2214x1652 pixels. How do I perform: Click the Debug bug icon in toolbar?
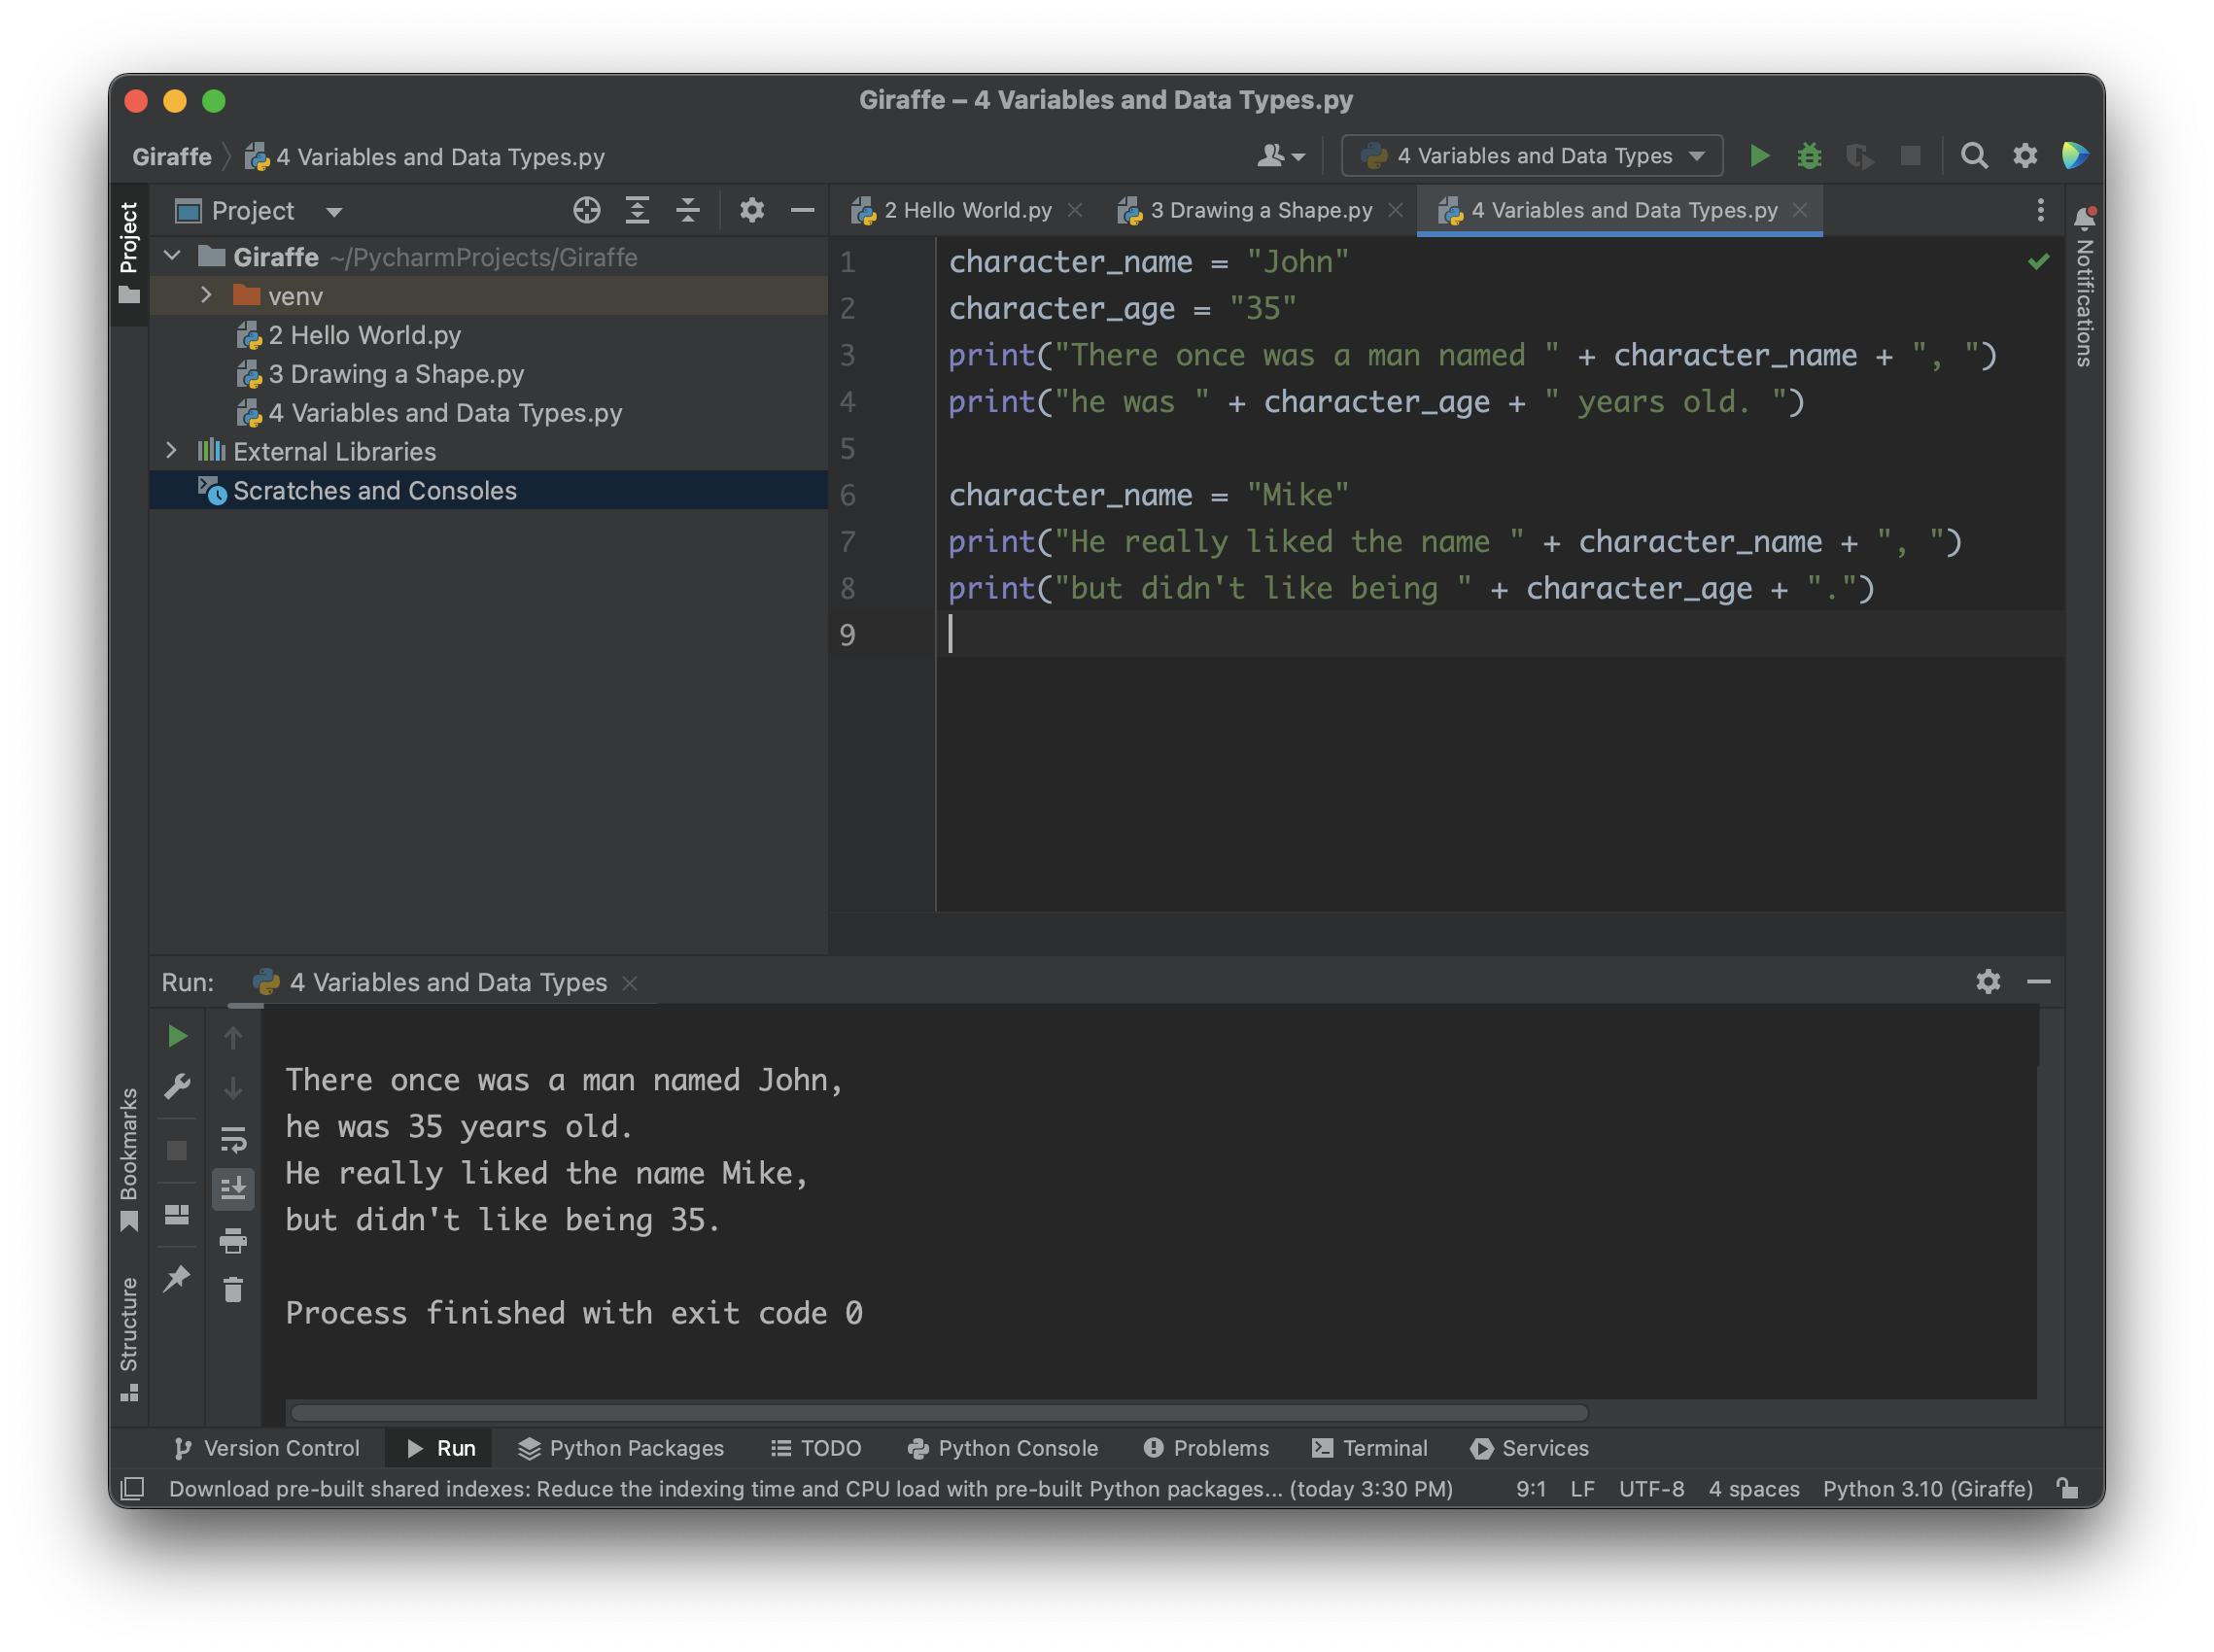(x=1809, y=156)
